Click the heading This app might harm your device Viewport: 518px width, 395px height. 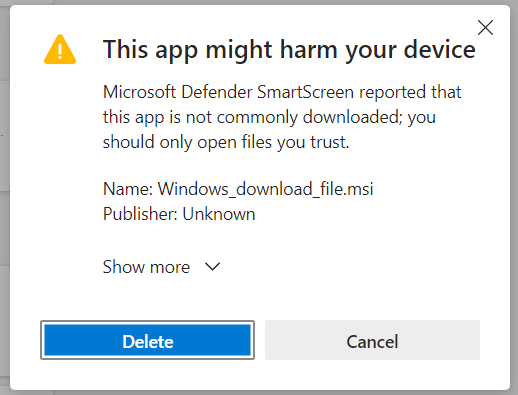(289, 50)
